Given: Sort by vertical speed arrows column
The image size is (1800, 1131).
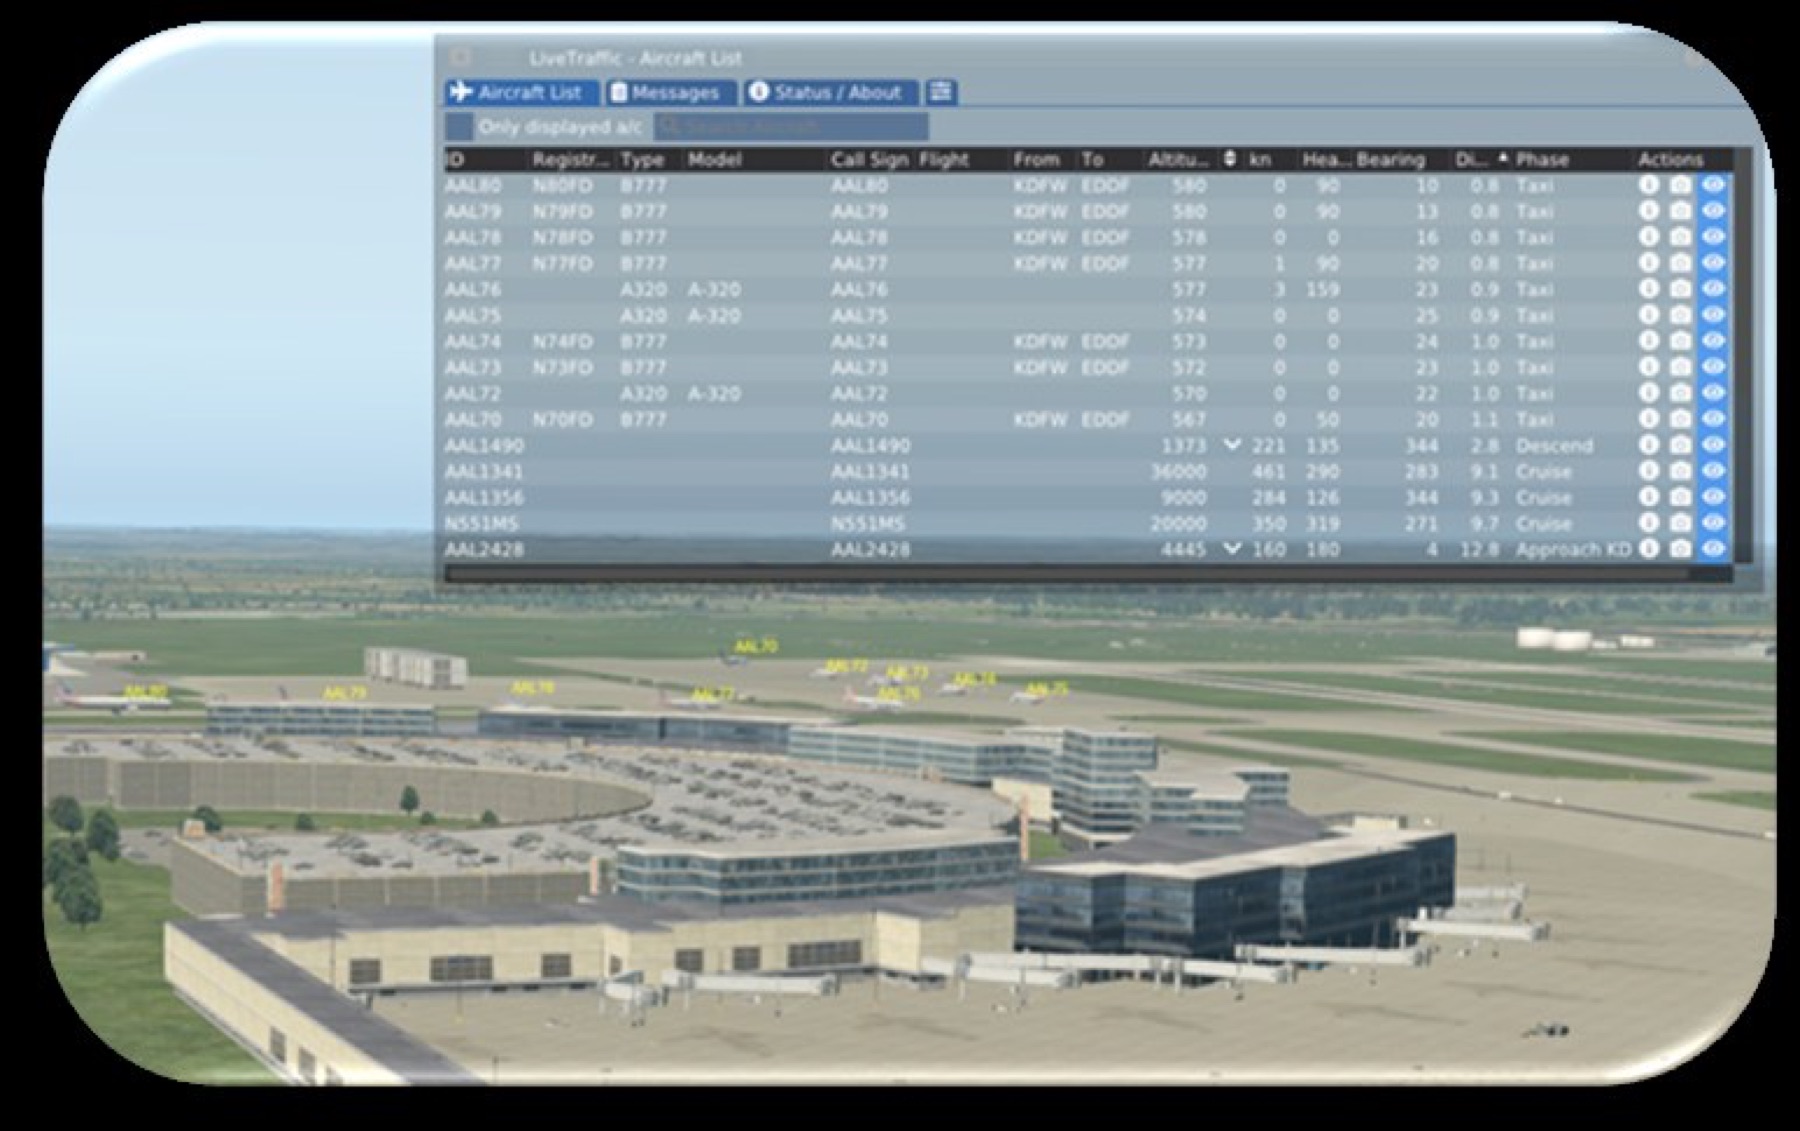Looking at the screenshot, I should (1230, 159).
